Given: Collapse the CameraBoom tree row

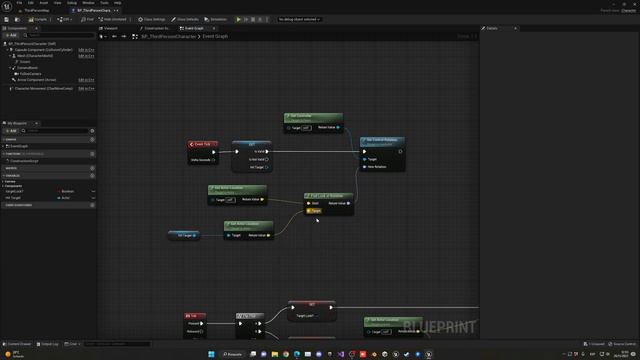Looking at the screenshot, I should point(10,68).
